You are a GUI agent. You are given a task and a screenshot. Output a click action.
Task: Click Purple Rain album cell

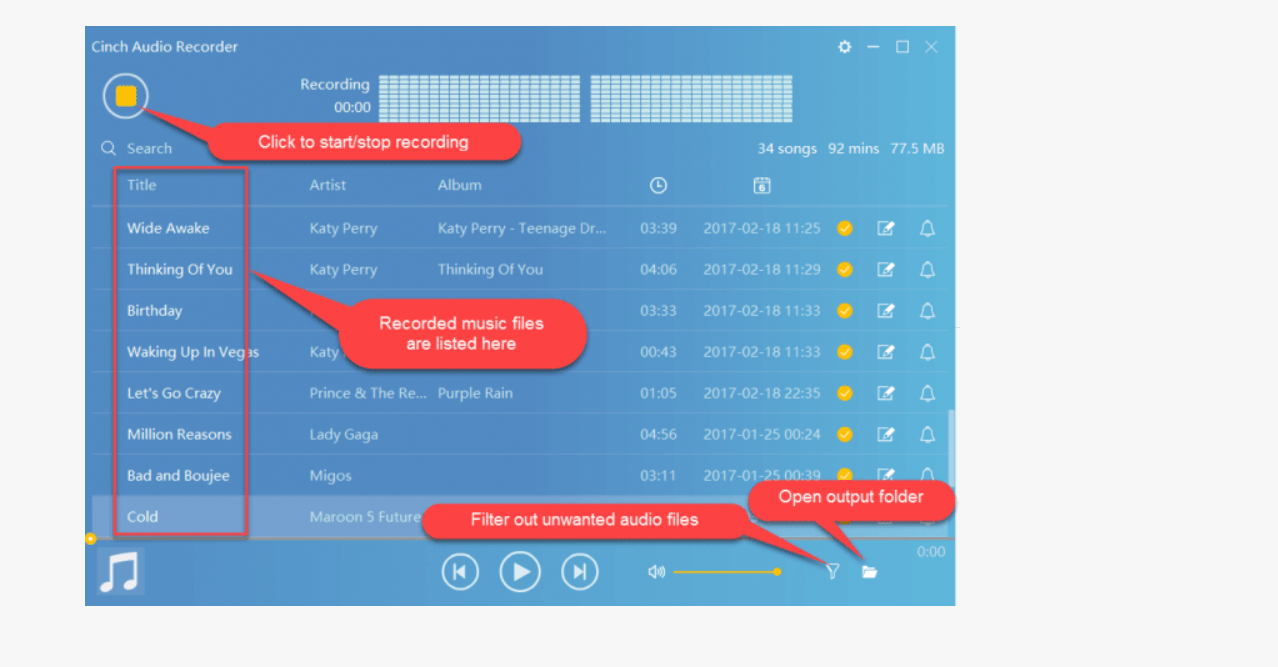click(475, 393)
